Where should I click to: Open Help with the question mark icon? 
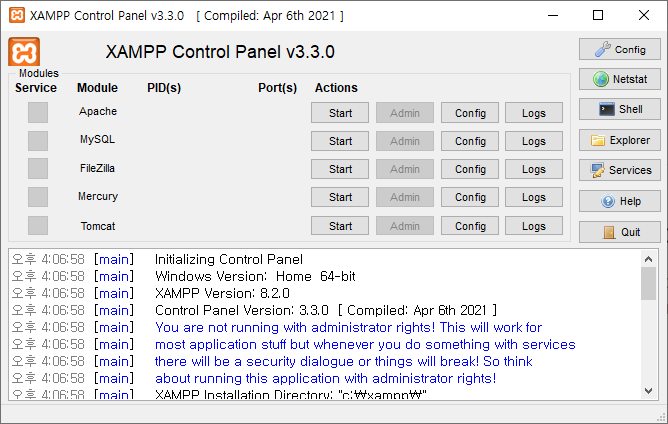tap(619, 201)
